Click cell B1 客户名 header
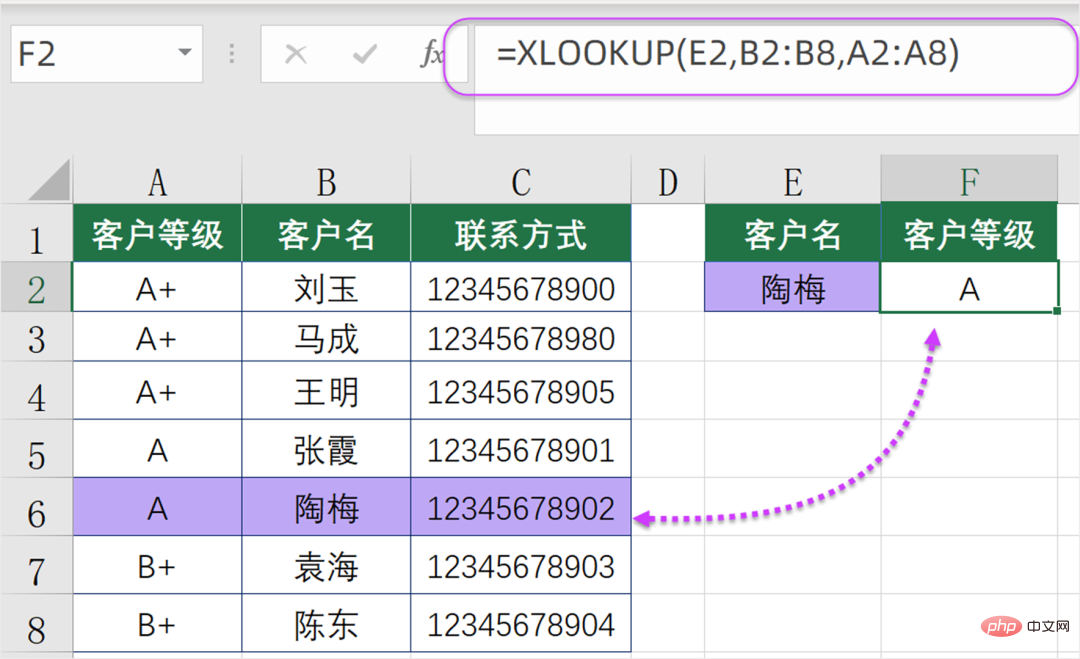 tap(326, 233)
